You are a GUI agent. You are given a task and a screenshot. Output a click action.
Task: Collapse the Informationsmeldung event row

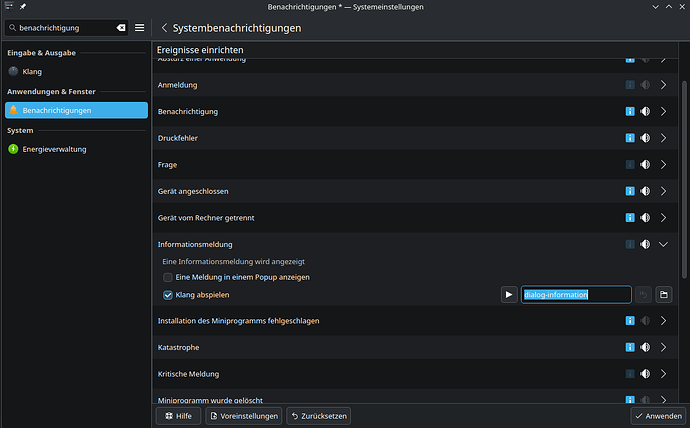tap(663, 243)
